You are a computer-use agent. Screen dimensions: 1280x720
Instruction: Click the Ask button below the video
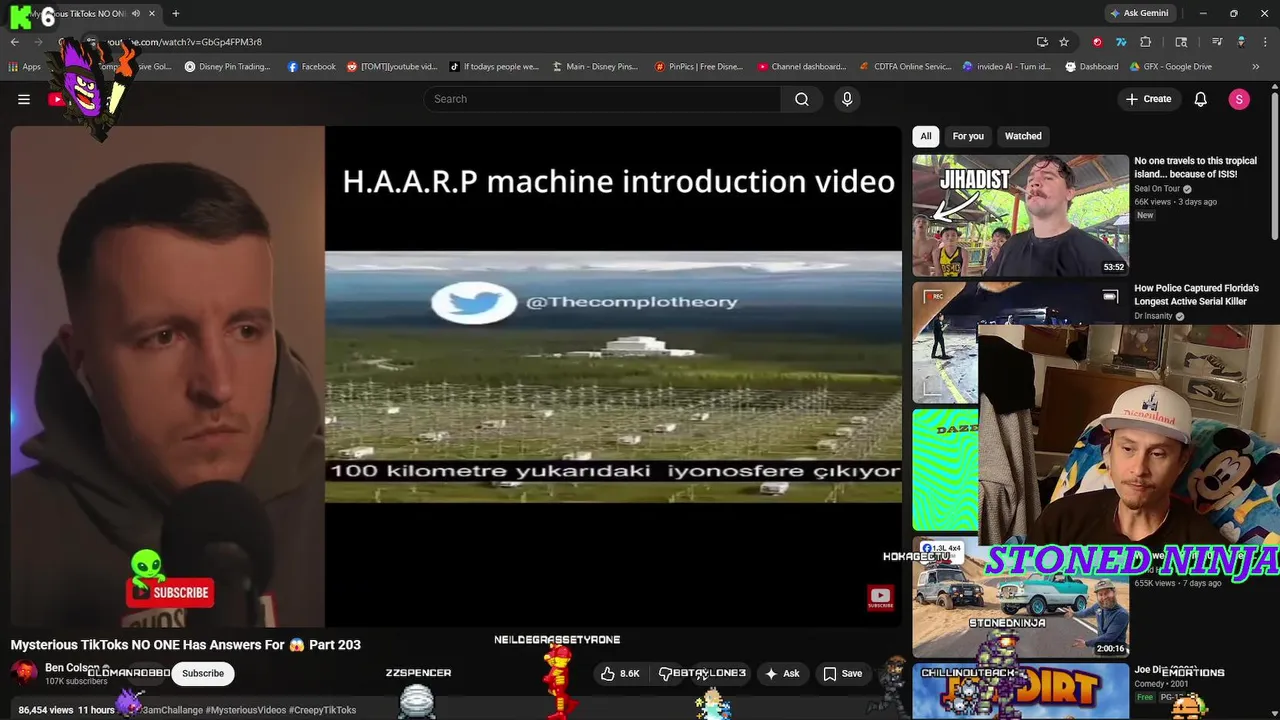pyautogui.click(x=782, y=673)
